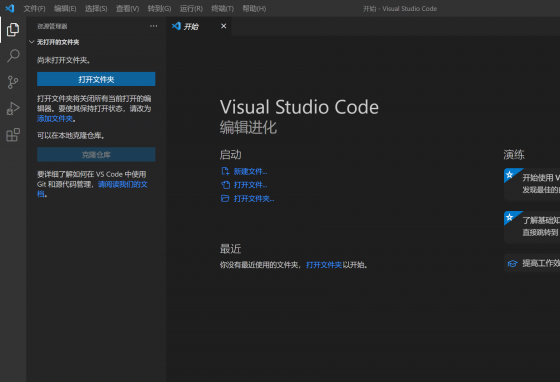This screenshot has width=560, height=382.
Task: Click the 新建文件... link
Action: point(250,171)
